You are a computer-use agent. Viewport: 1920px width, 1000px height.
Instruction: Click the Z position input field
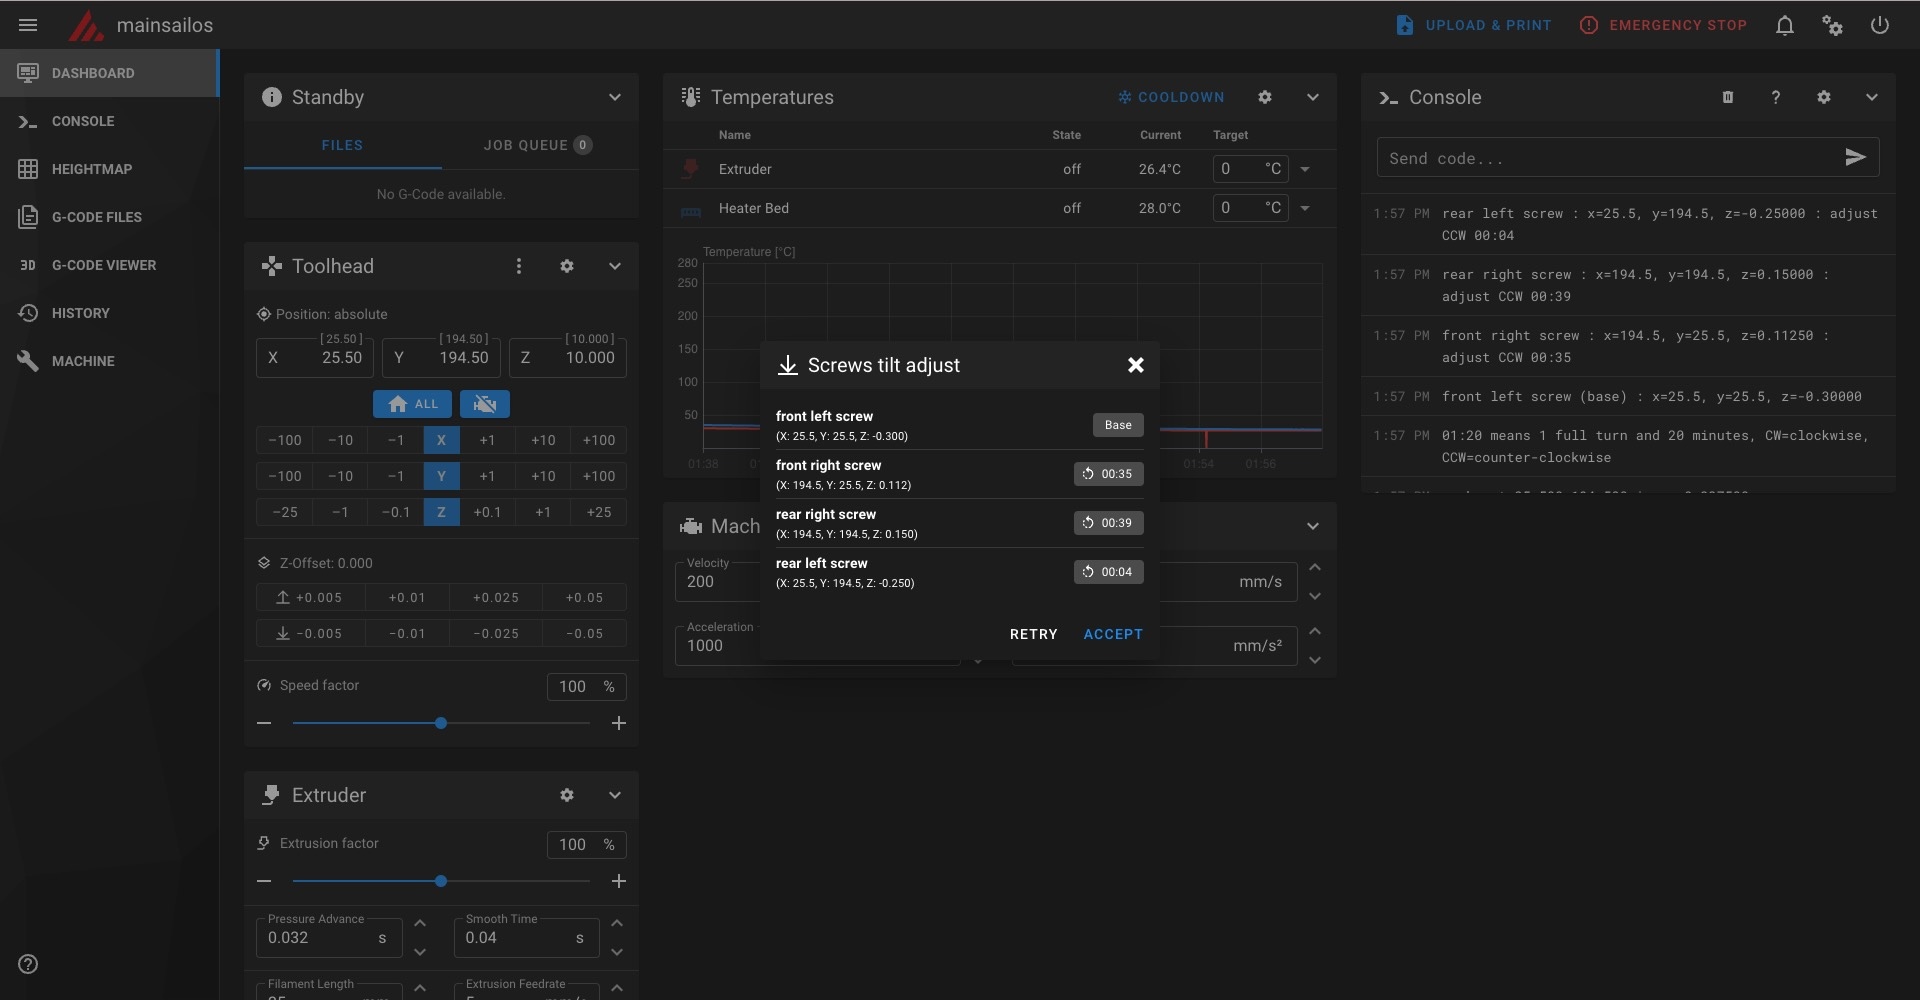click(x=568, y=357)
